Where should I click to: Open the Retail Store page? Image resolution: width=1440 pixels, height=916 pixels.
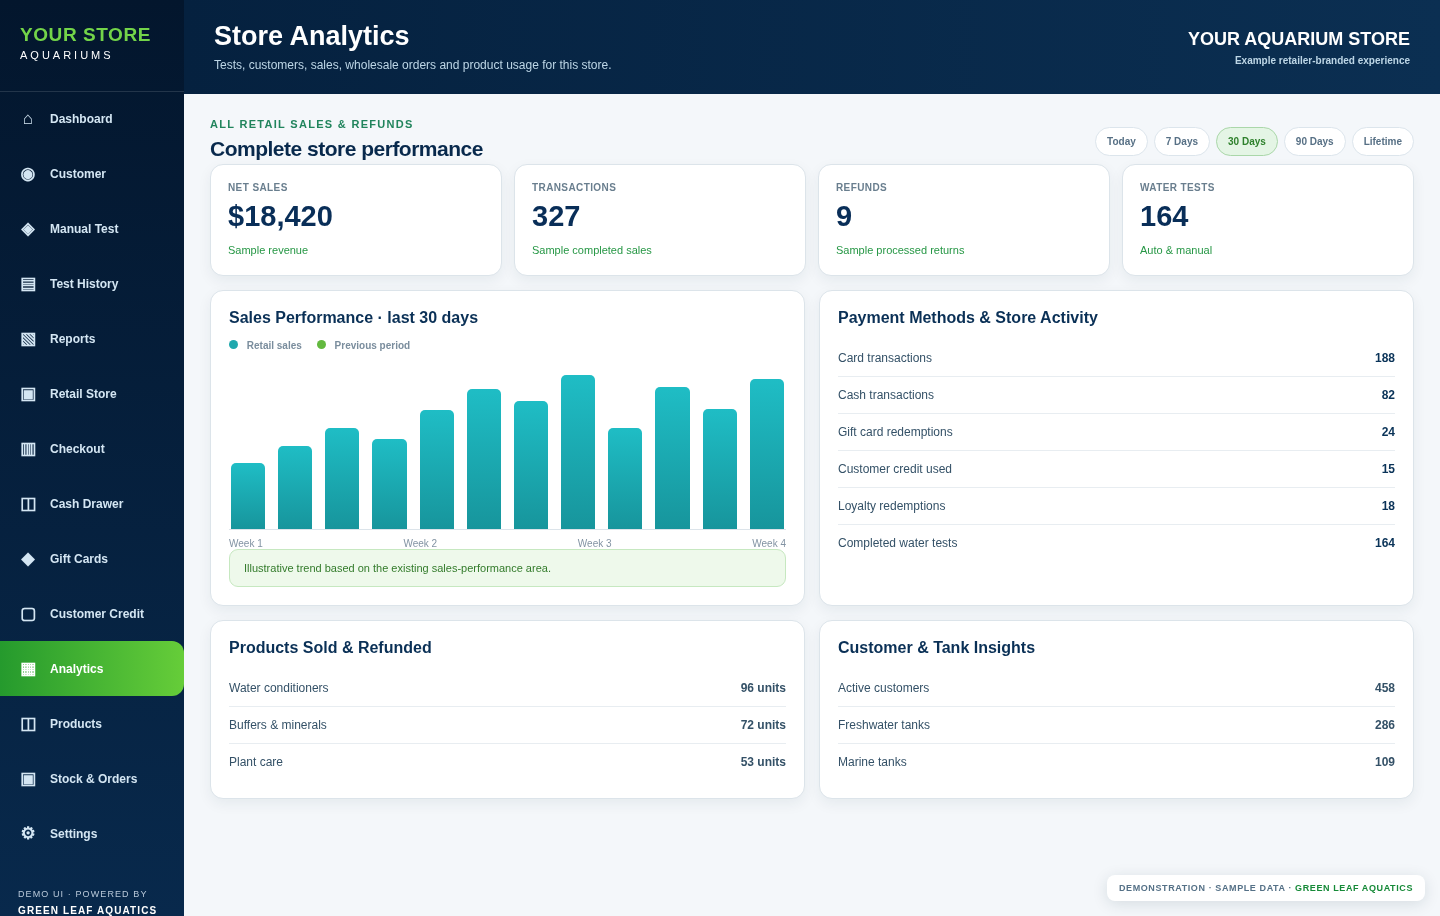pos(92,394)
